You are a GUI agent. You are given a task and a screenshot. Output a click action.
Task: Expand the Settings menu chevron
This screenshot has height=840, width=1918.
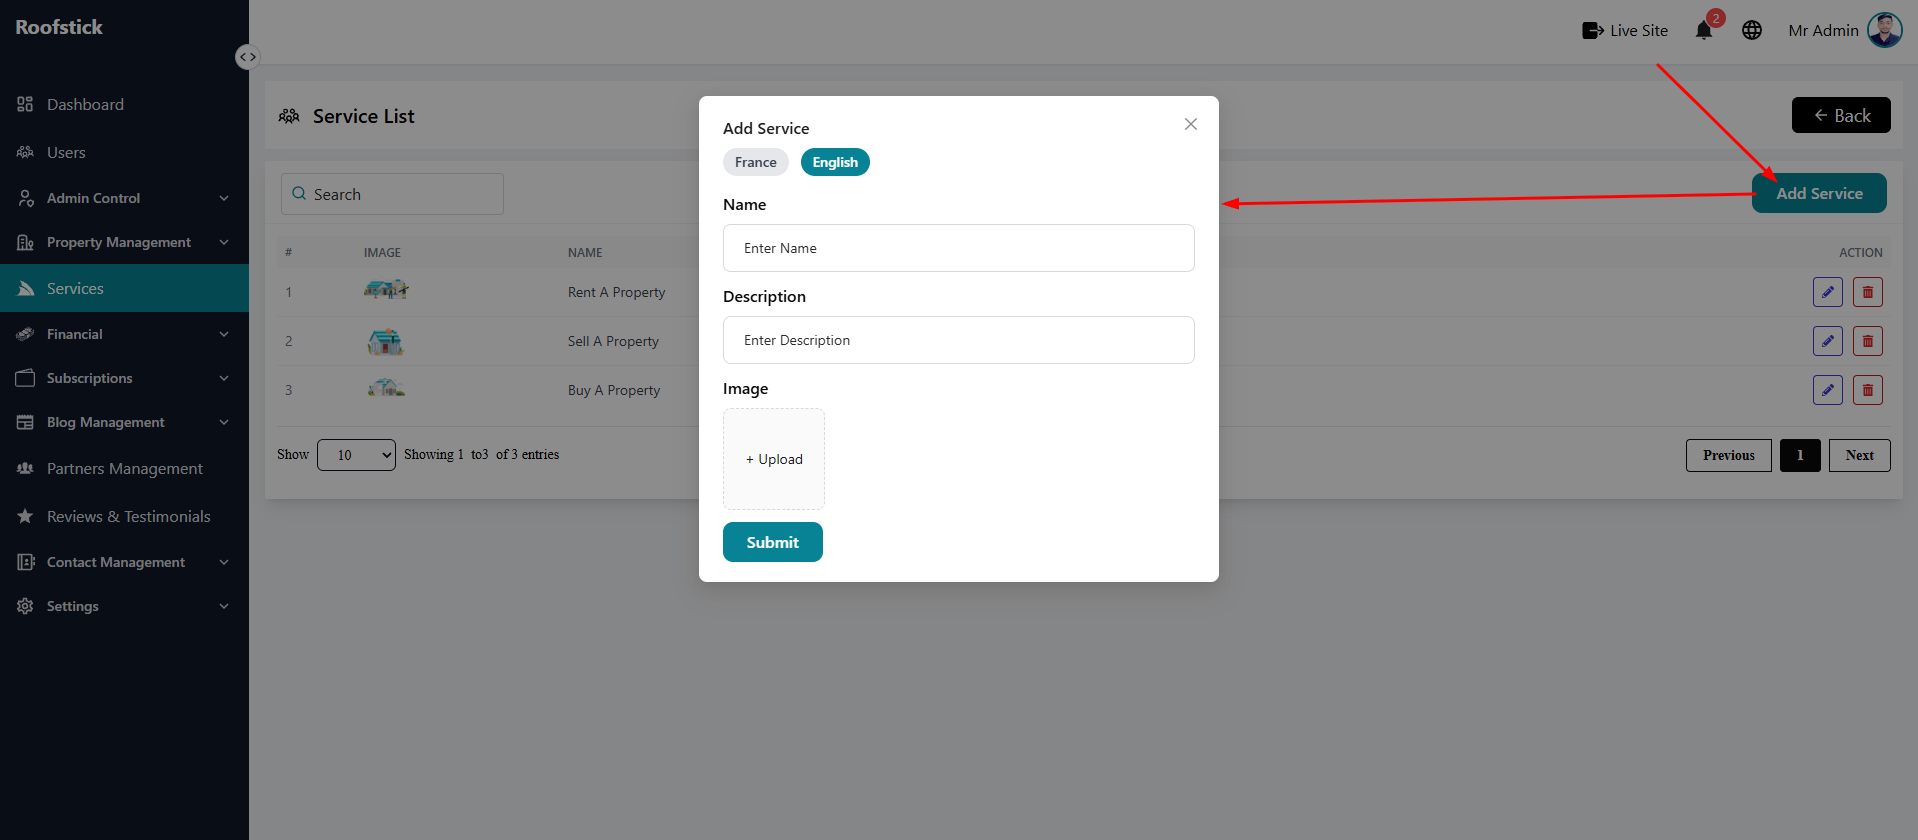click(x=224, y=606)
